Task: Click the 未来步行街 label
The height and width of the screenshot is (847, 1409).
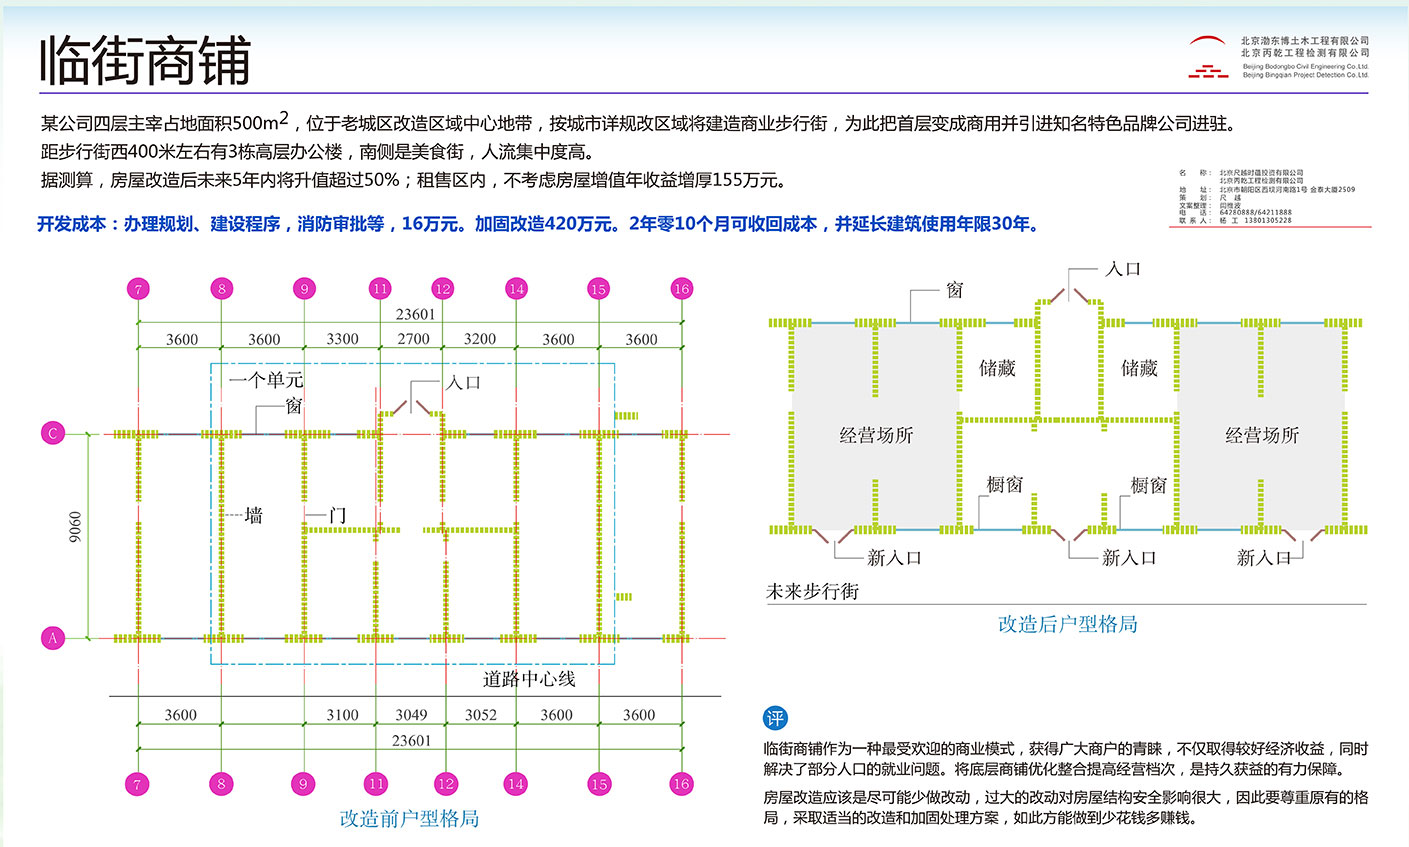Action: click(x=812, y=592)
